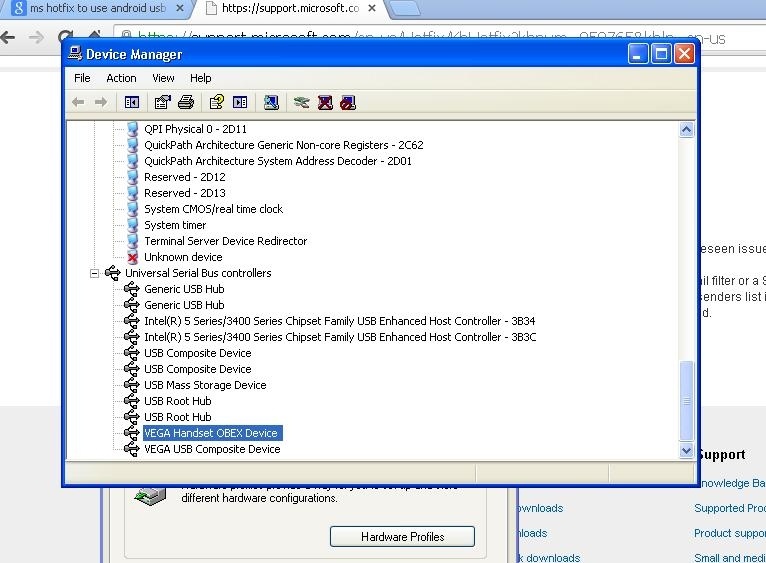Switch to support.microsoft.com browser tab
The height and width of the screenshot is (563, 766).
point(290,8)
